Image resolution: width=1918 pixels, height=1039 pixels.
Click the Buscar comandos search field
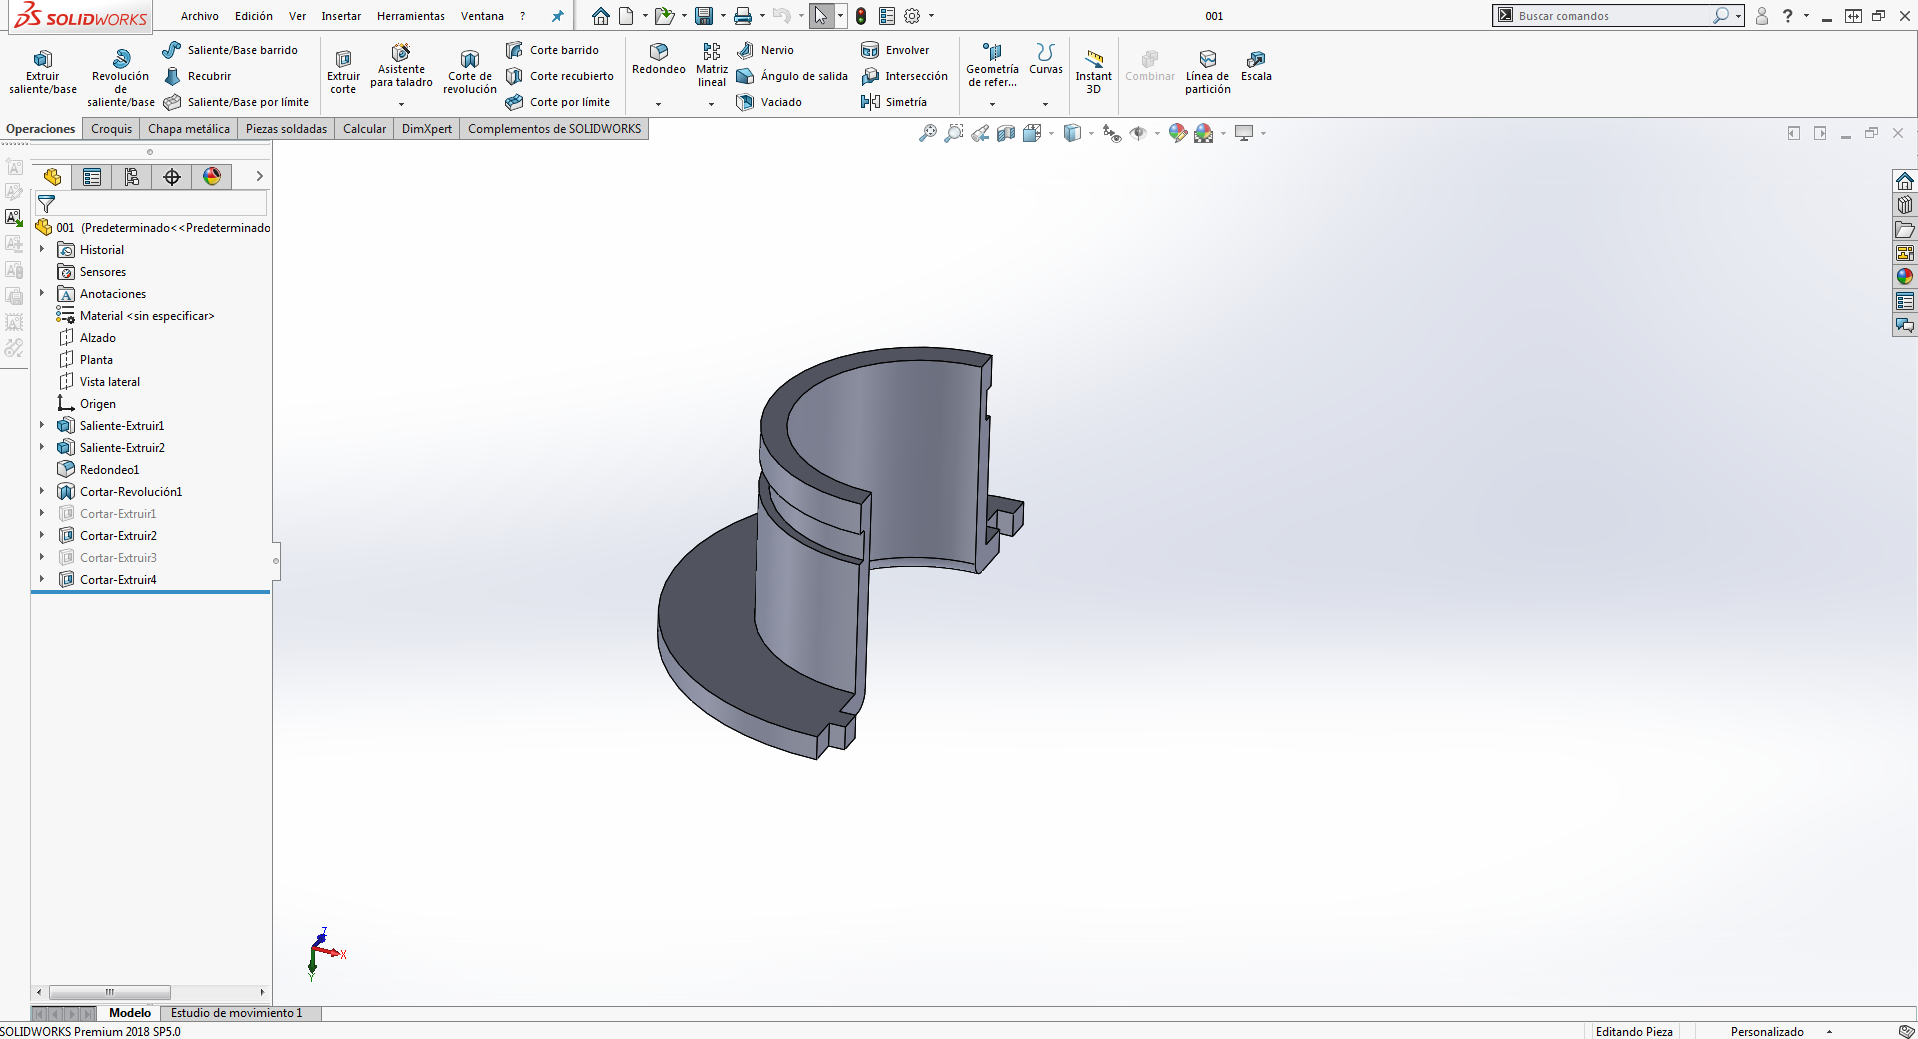[x=1614, y=16]
